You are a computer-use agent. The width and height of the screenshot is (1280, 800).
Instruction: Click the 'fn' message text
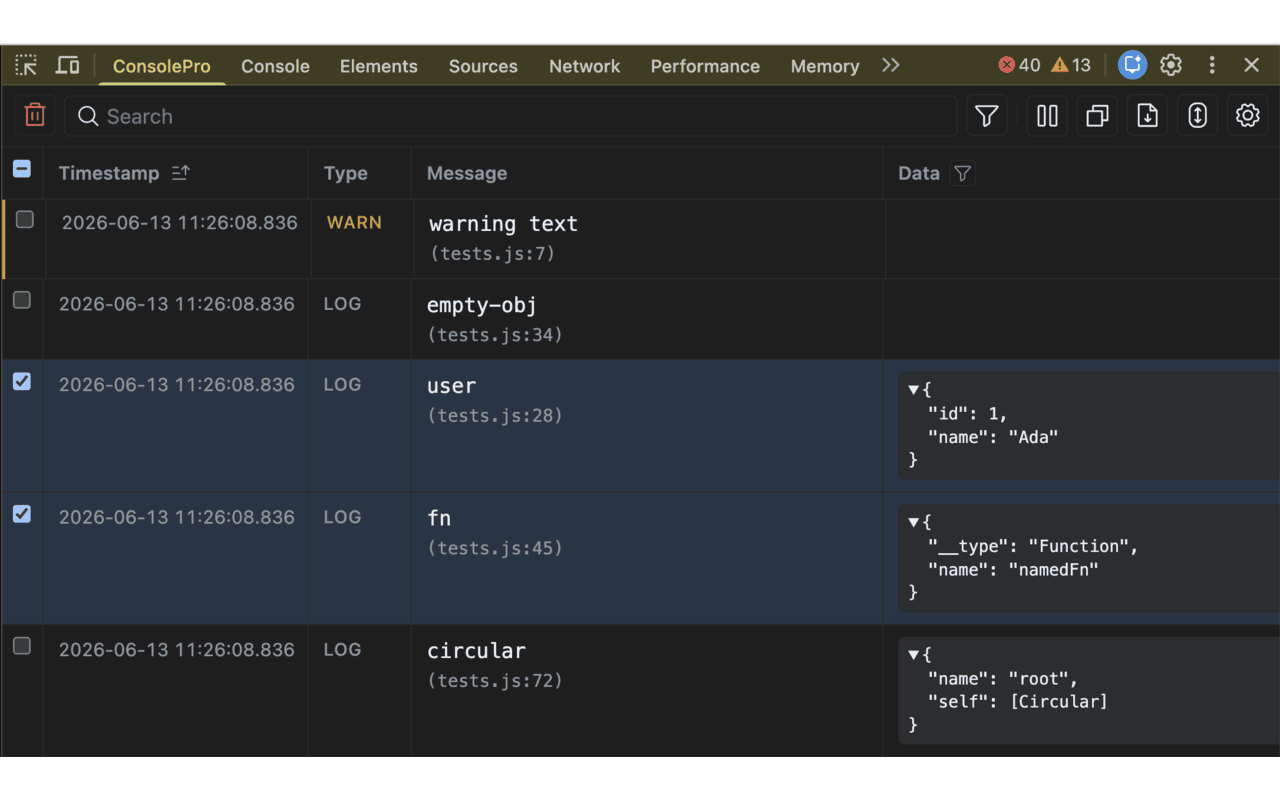pyautogui.click(x=439, y=518)
